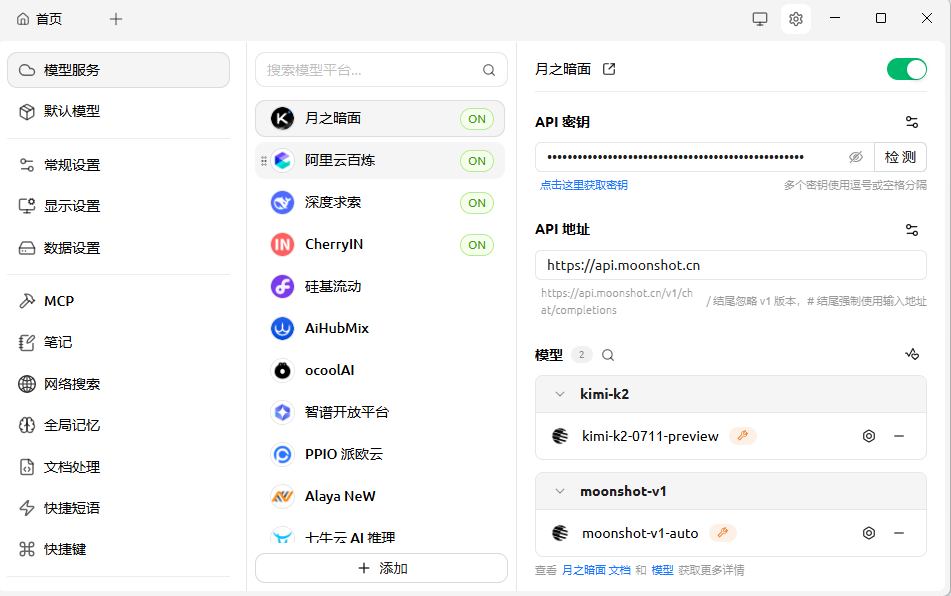Image resolution: width=951 pixels, height=596 pixels.
Task: Click the magnifier icon in provider search
Action: 489,70
